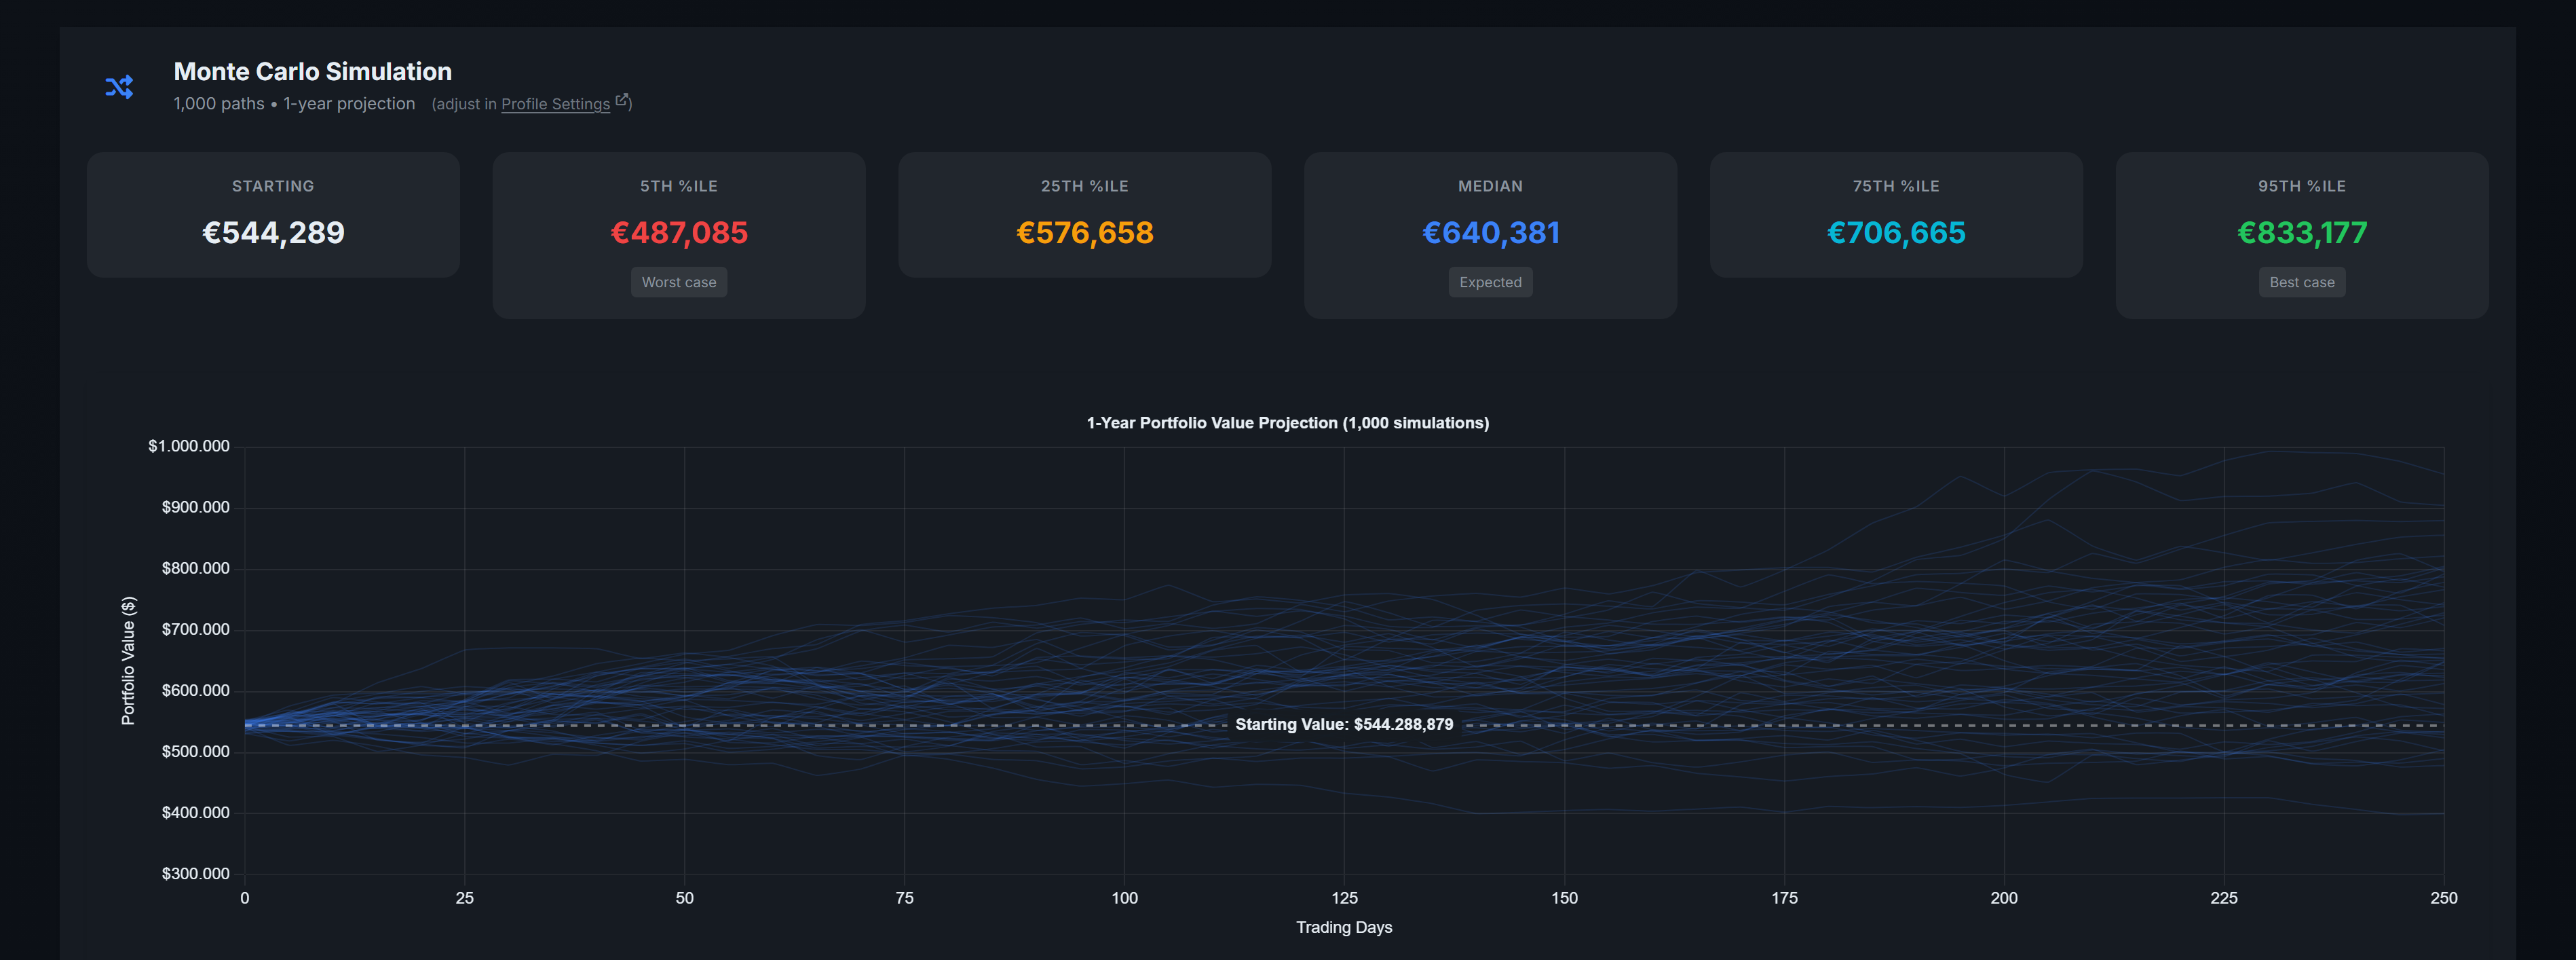Click the external-link icon after Profile Settings
Image resolution: width=2576 pixels, height=960 pixels.
(623, 100)
